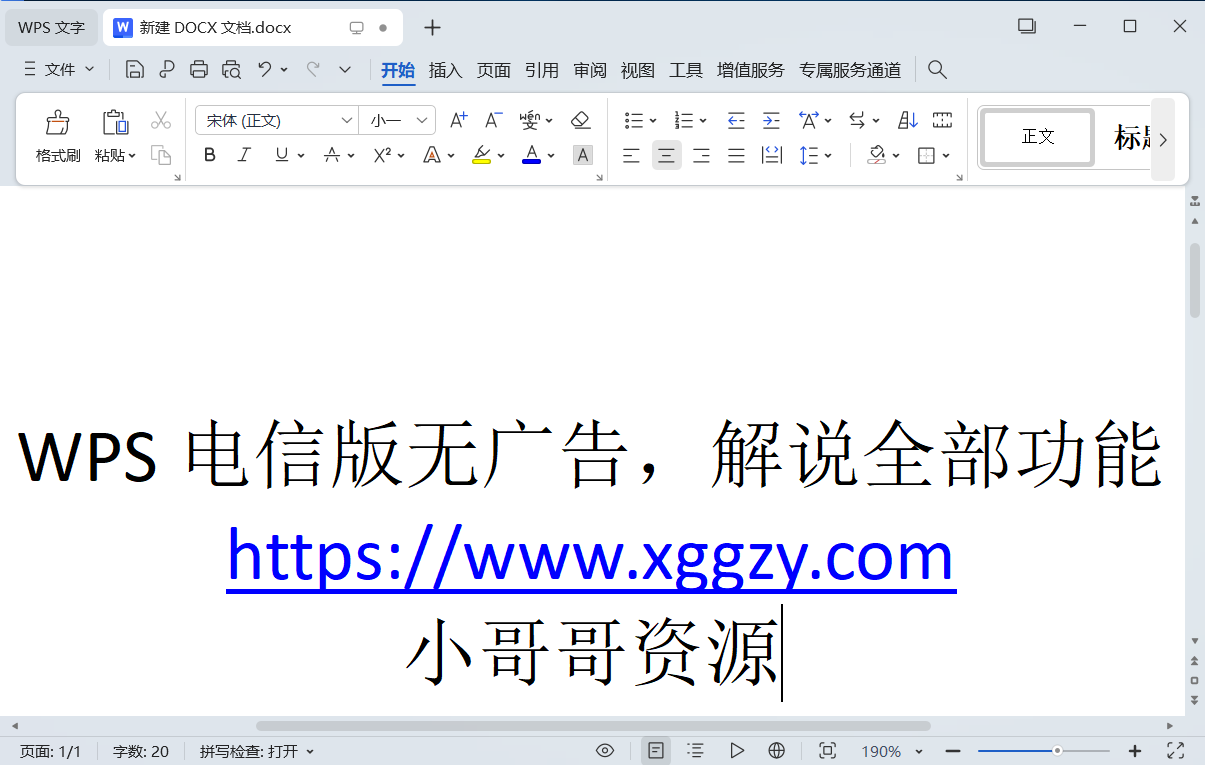Zoom in with the plus button
Screen dimensions: 1205x765
(x=1134, y=751)
